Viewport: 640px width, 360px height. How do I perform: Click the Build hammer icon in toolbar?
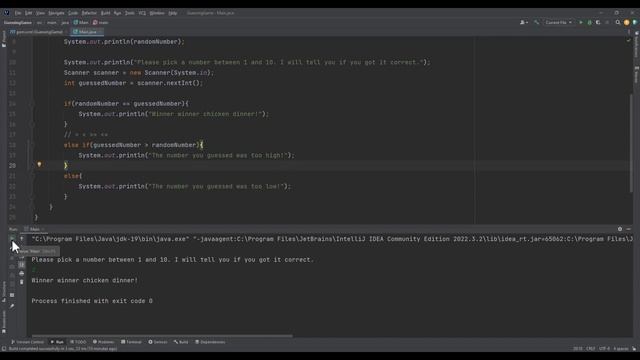tap(536, 22)
